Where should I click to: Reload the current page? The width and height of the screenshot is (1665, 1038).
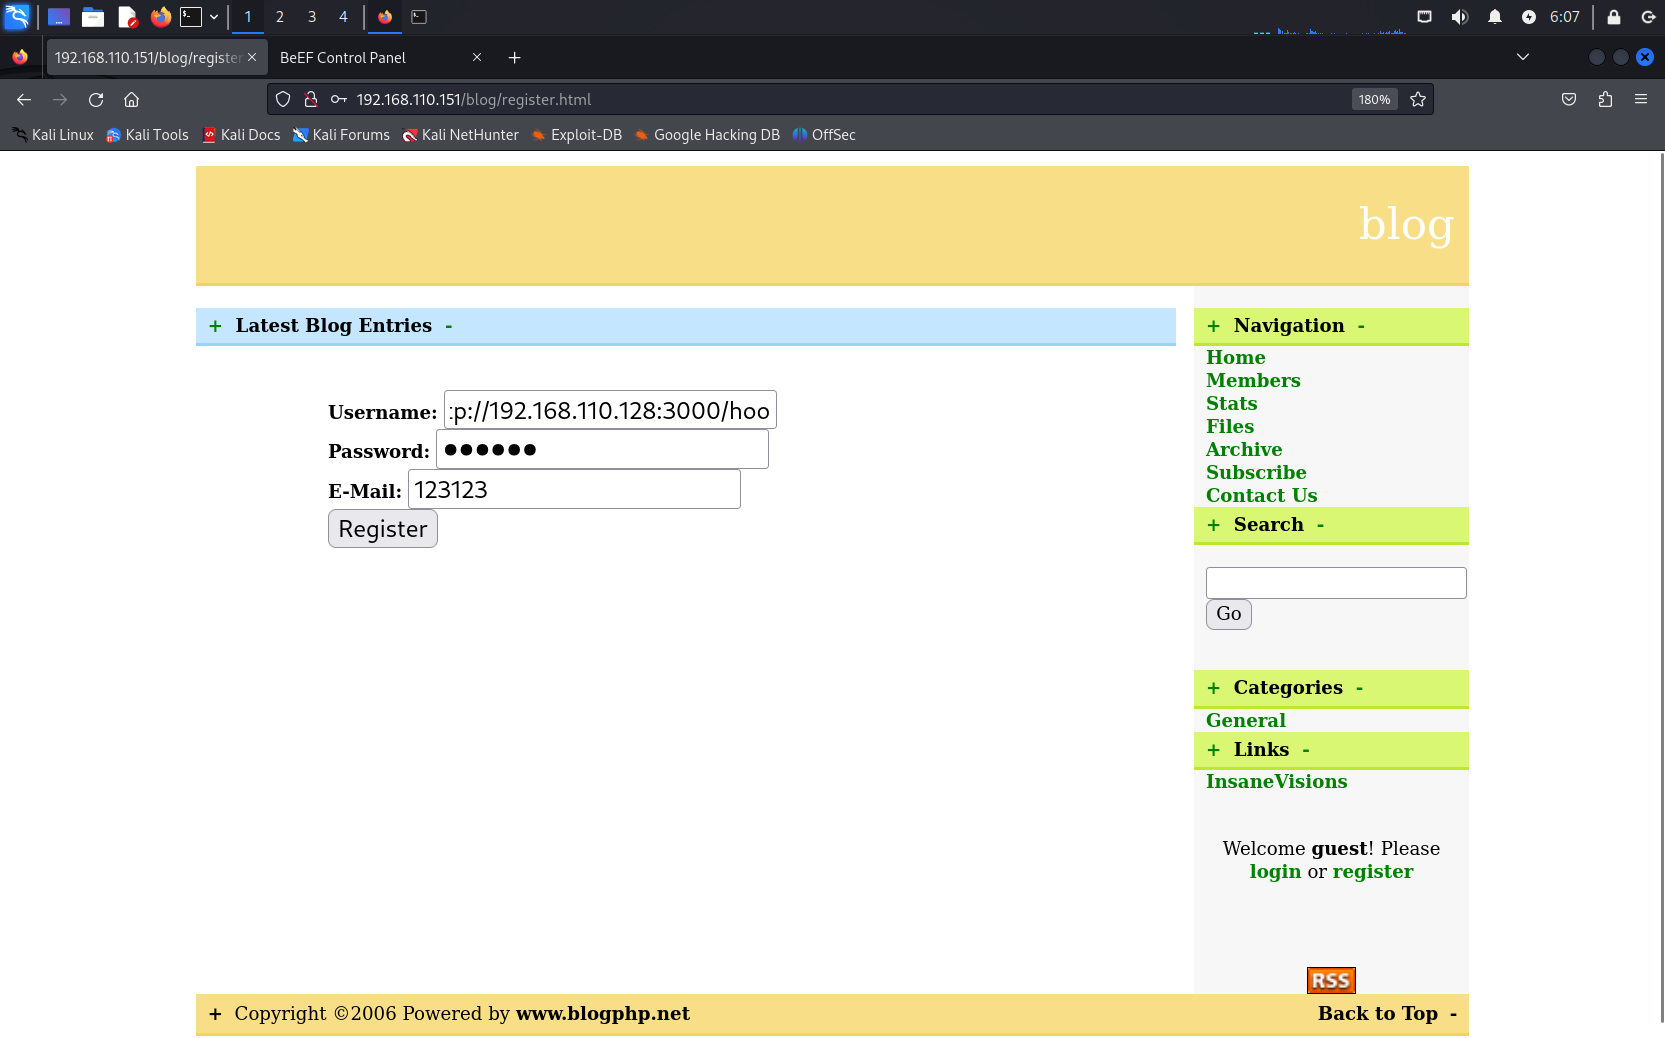[x=96, y=100]
